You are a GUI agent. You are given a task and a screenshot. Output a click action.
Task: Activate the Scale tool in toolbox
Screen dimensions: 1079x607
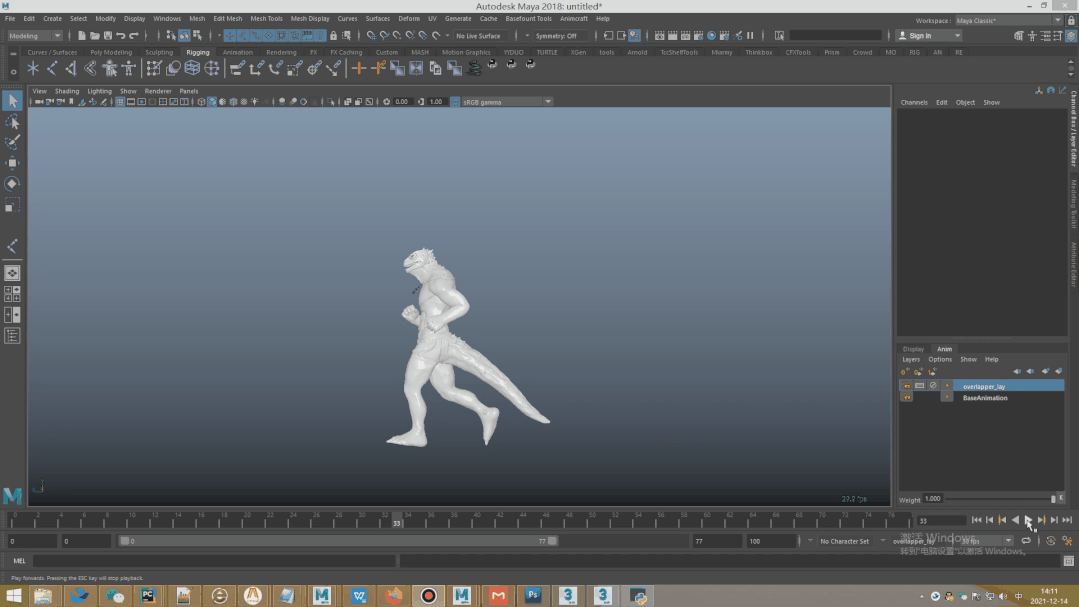[12, 205]
